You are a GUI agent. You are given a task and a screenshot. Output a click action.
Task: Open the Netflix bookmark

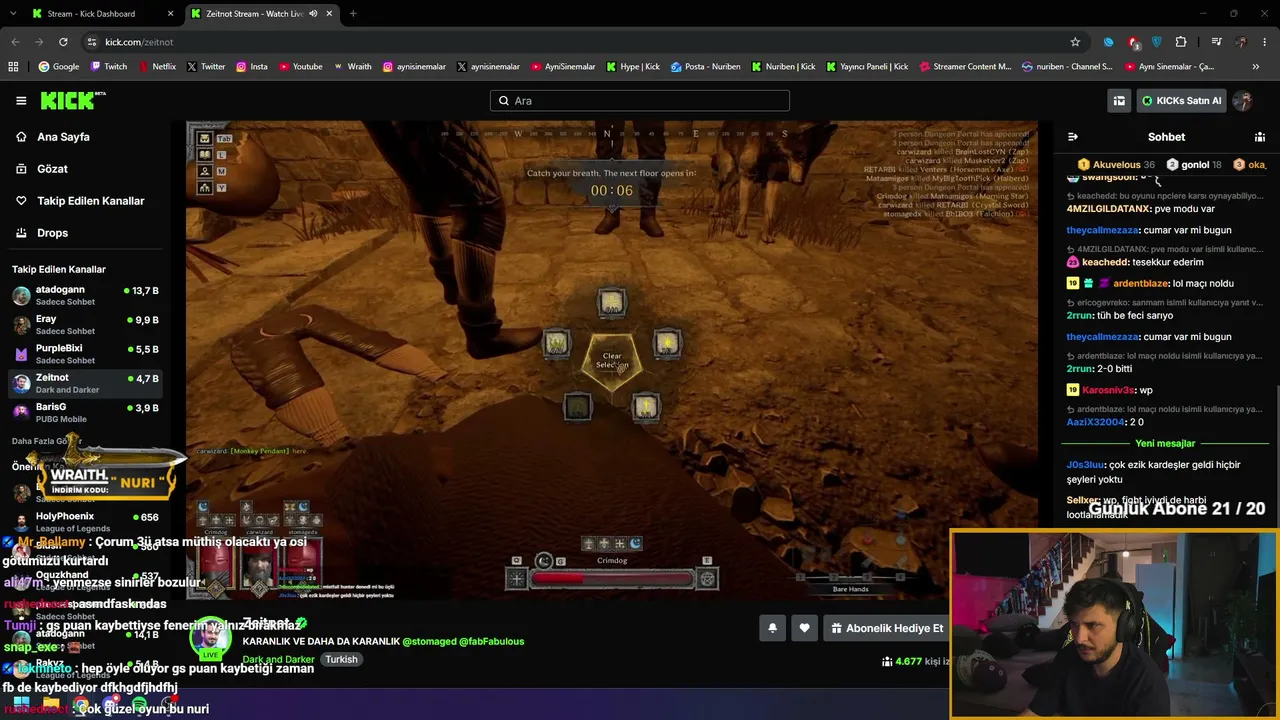[x=156, y=67]
